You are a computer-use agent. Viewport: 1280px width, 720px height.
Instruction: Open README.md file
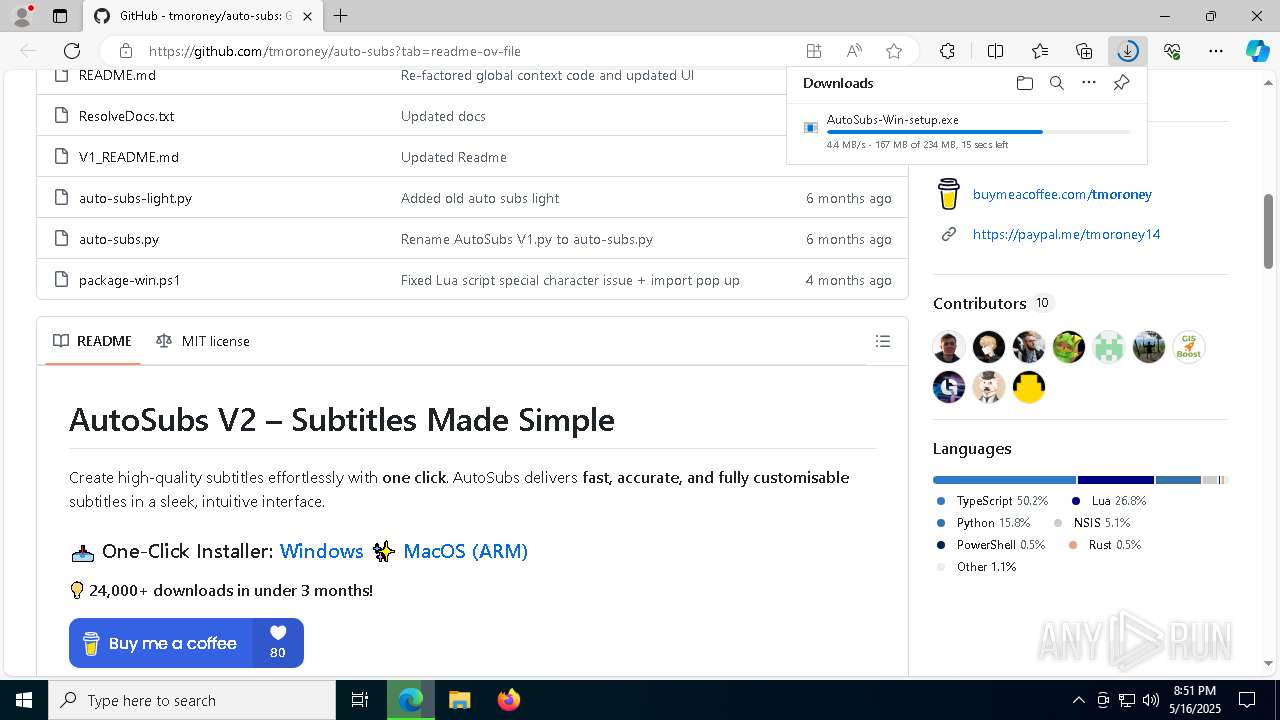(x=117, y=75)
